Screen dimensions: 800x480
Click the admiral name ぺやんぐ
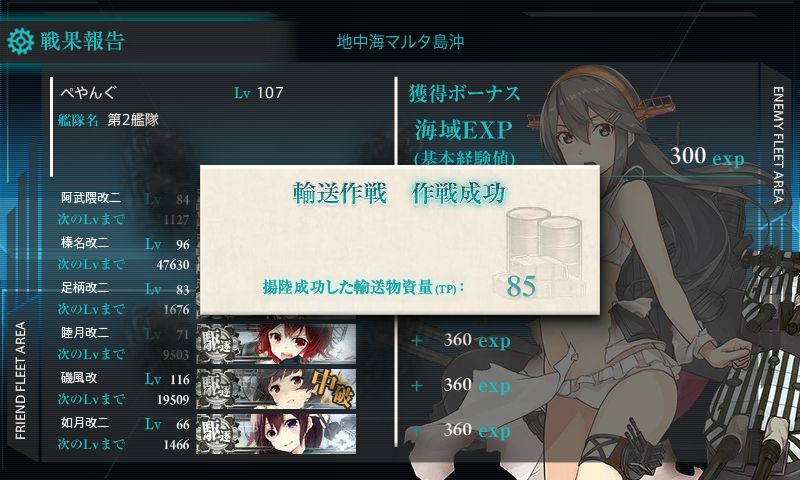point(89,92)
